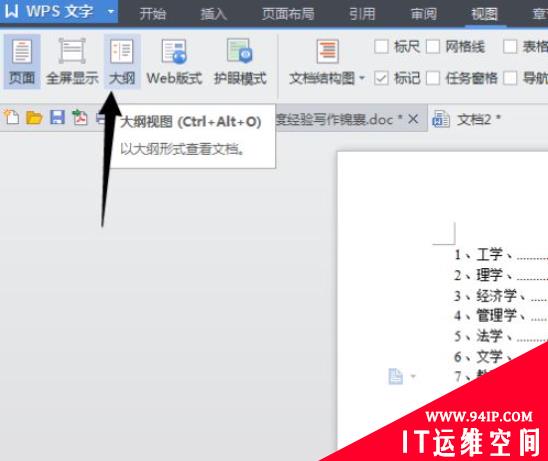Open the 插入 ribbon tab
The height and width of the screenshot is (461, 548).
pyautogui.click(x=213, y=14)
